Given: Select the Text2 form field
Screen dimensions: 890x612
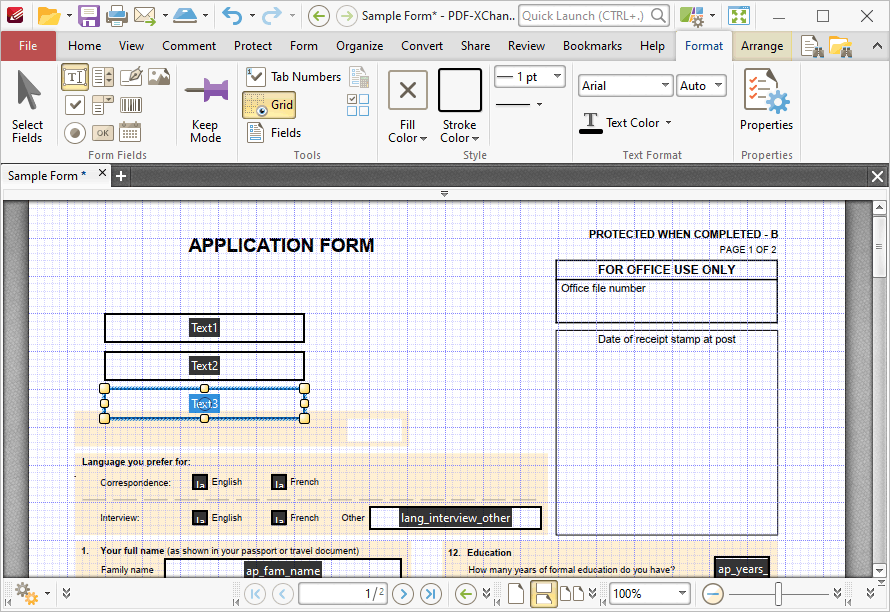Looking at the screenshot, I should [x=204, y=366].
